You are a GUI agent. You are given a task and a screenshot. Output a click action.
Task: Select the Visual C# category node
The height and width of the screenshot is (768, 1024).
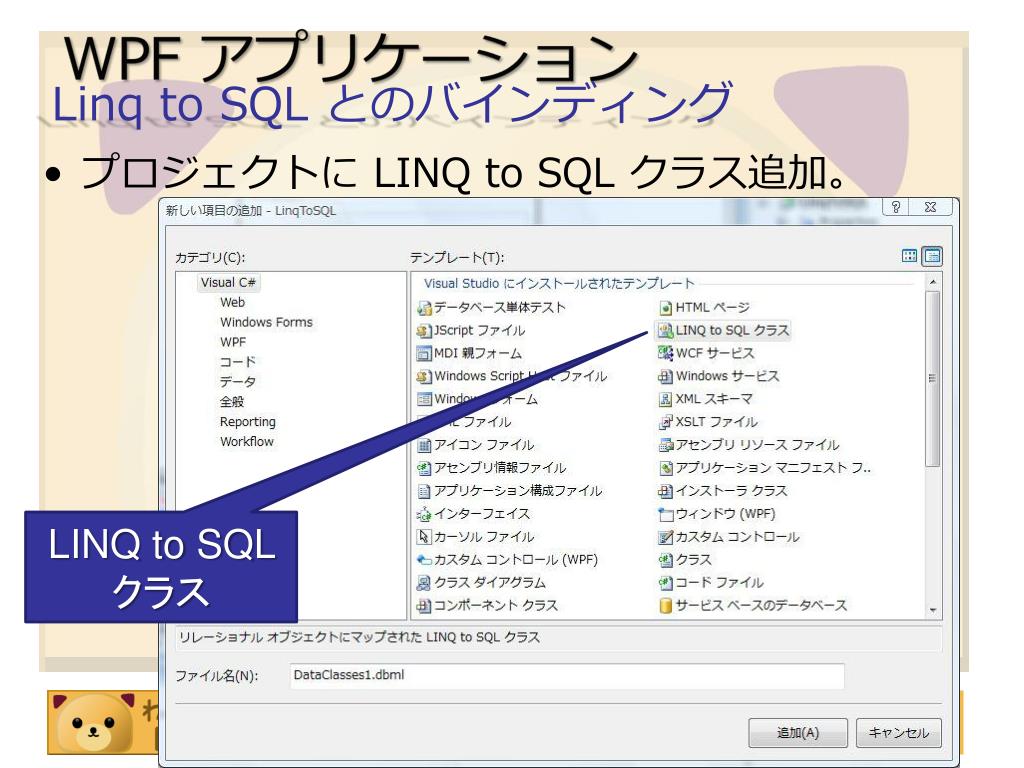click(x=229, y=282)
